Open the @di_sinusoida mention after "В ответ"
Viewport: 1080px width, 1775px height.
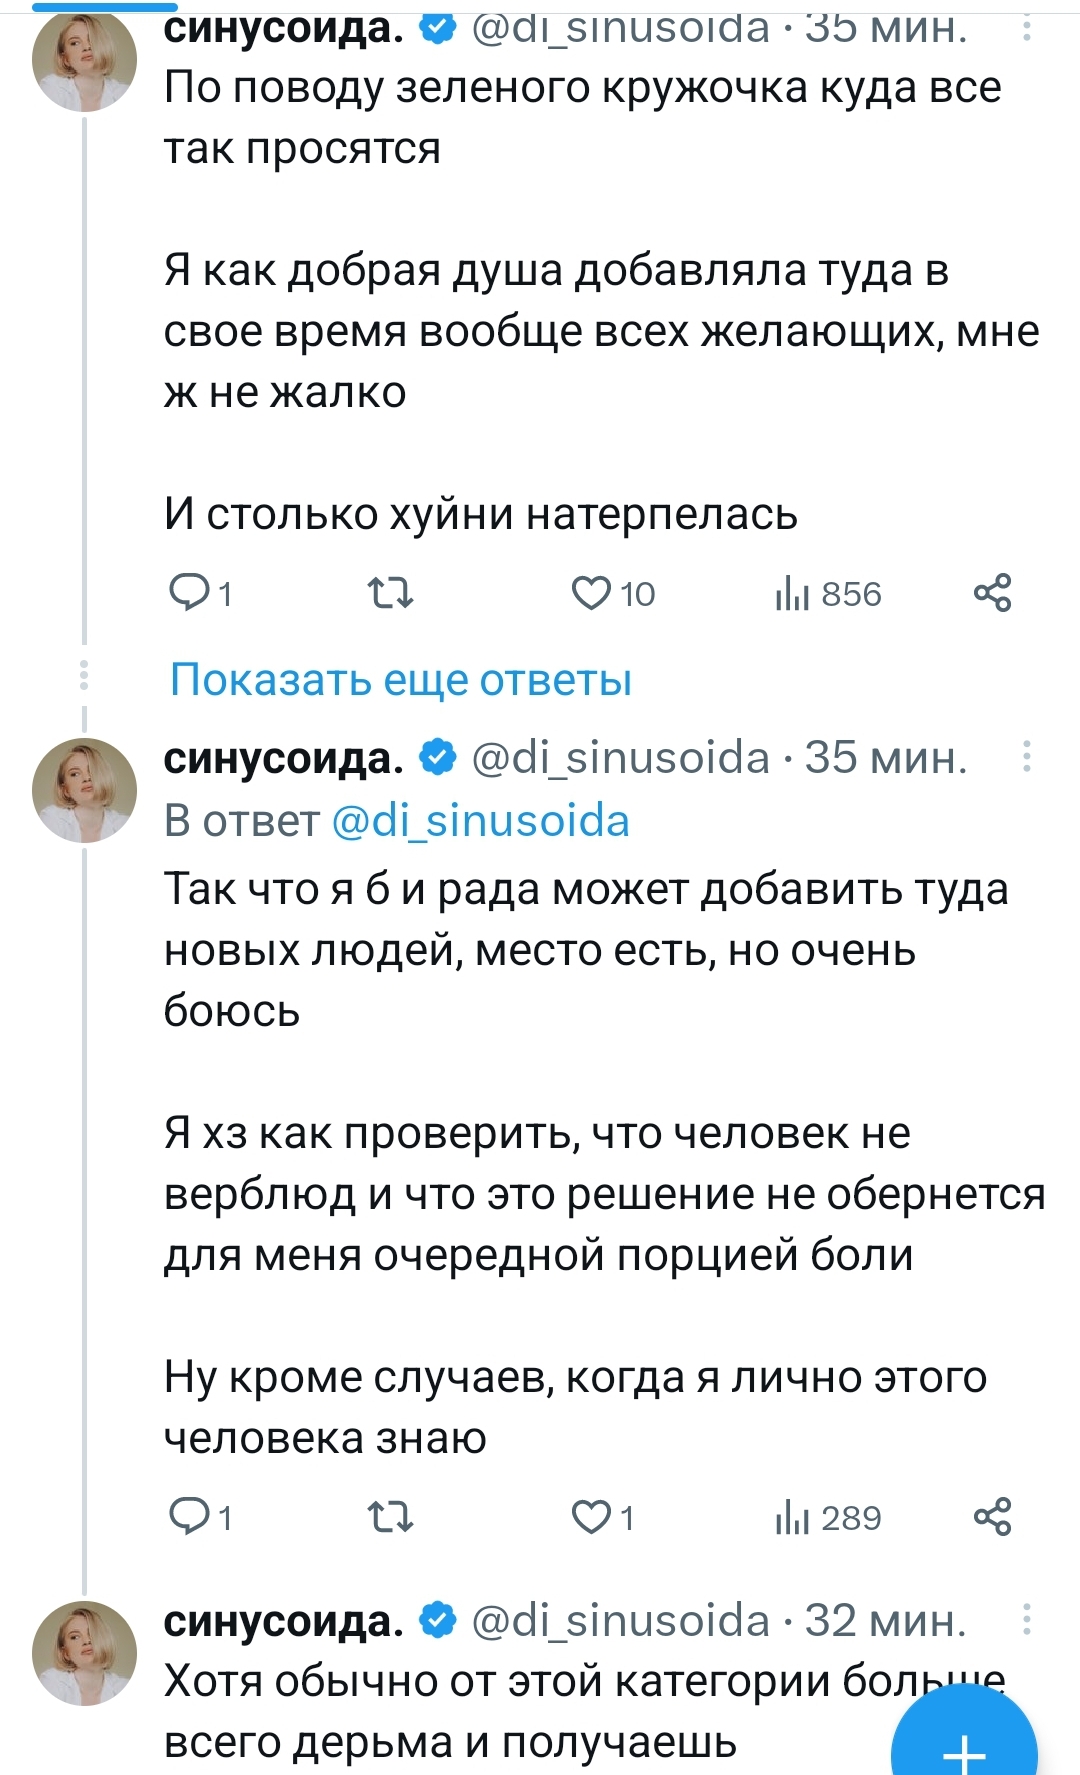(x=480, y=821)
